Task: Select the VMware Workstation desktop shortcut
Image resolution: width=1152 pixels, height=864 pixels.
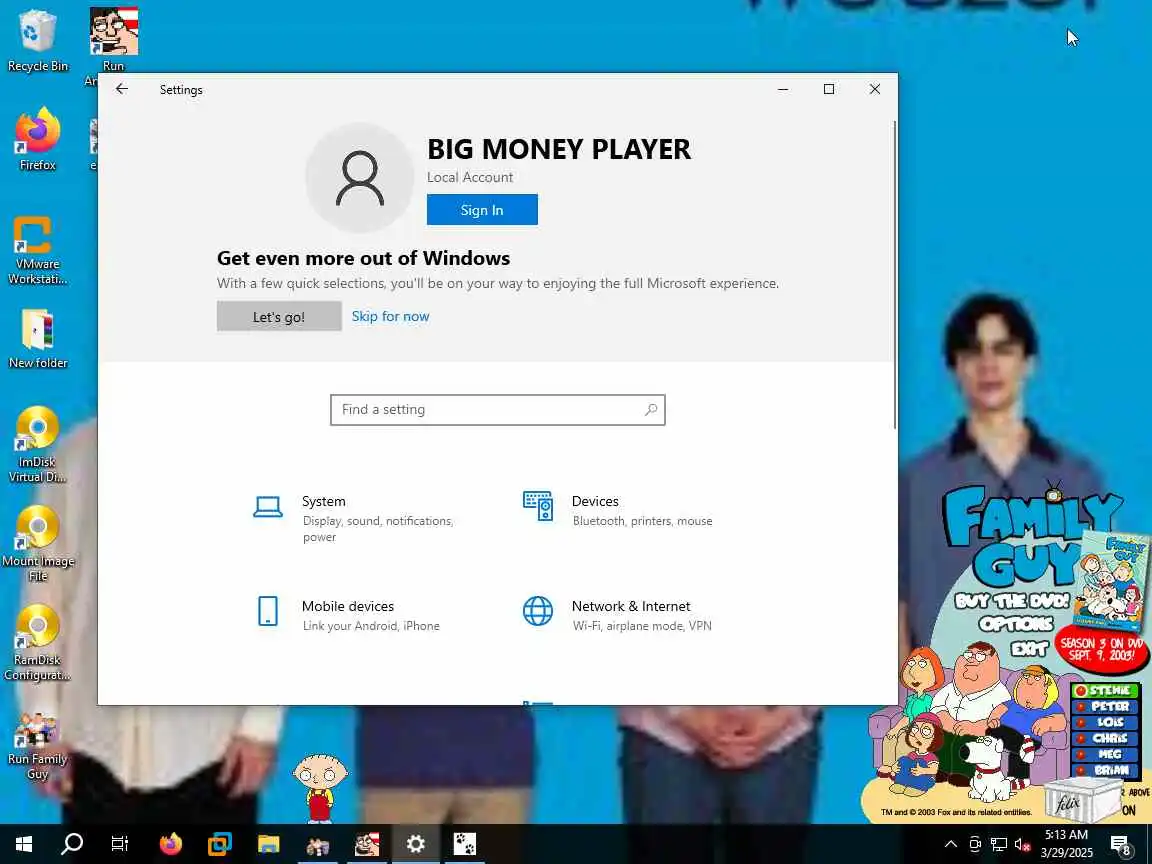Action: pos(37,250)
